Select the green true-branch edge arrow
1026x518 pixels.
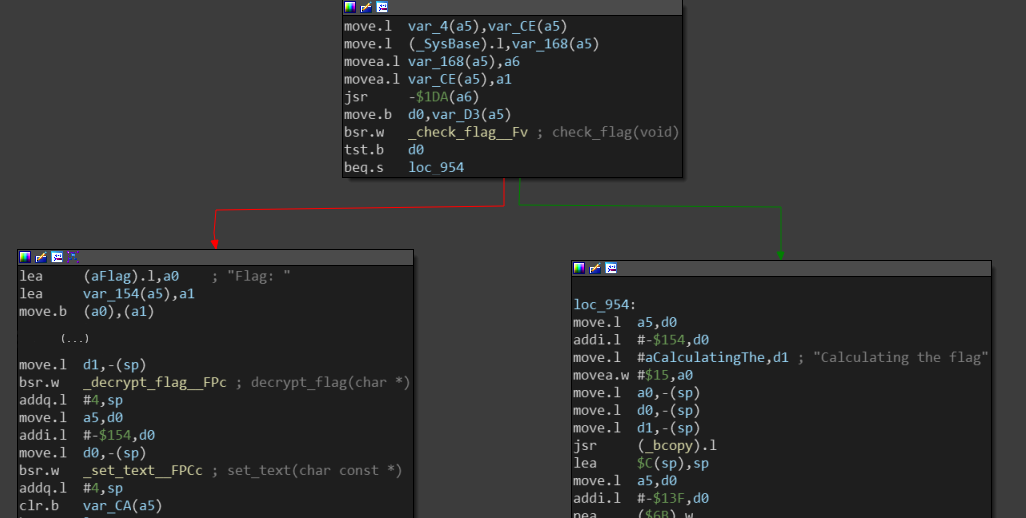click(x=780, y=251)
